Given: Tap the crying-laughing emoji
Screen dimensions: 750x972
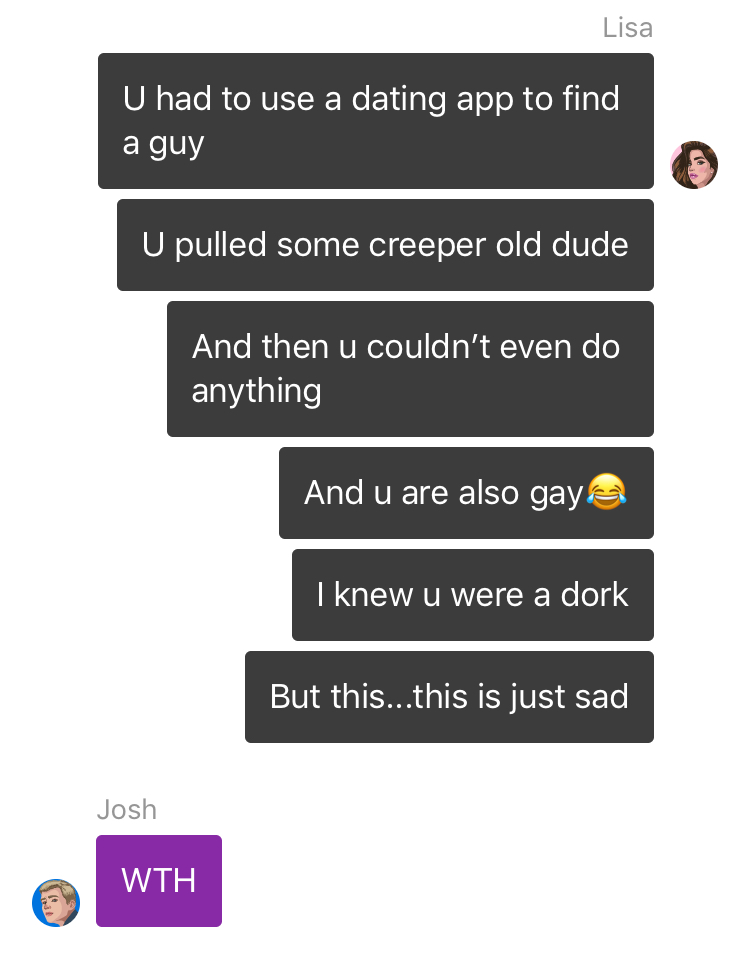Looking at the screenshot, I should 606,492.
